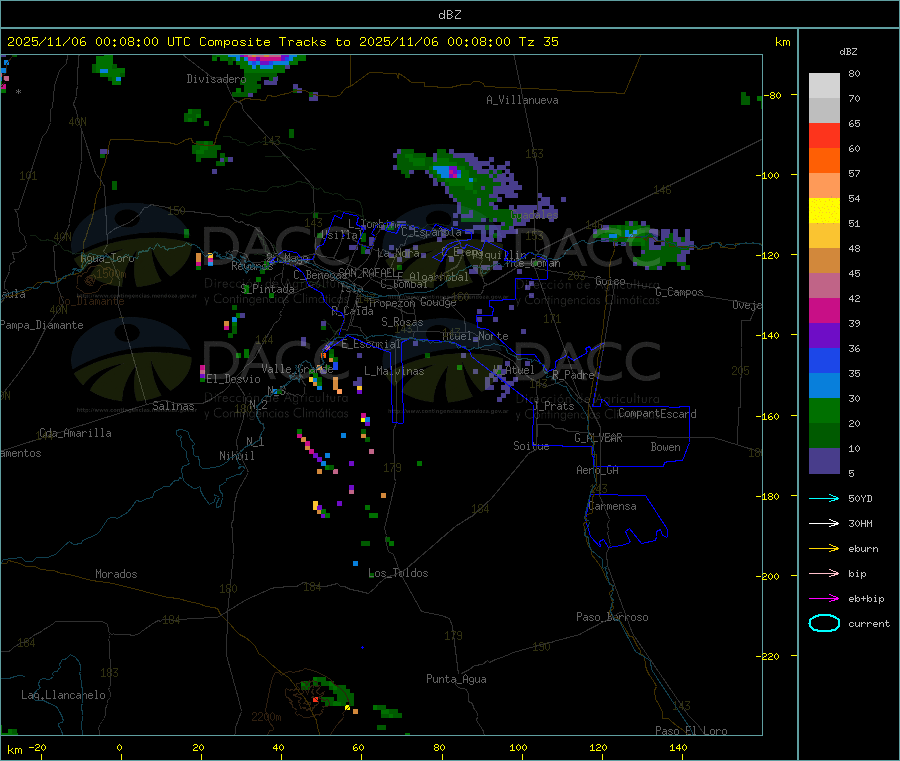Select the light gray swatch between 80 and 70
900x761 pixels.
click(824, 86)
